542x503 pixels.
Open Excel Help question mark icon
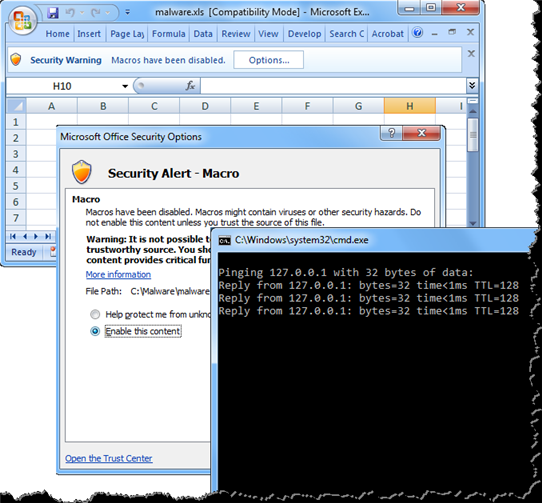pyautogui.click(x=418, y=32)
